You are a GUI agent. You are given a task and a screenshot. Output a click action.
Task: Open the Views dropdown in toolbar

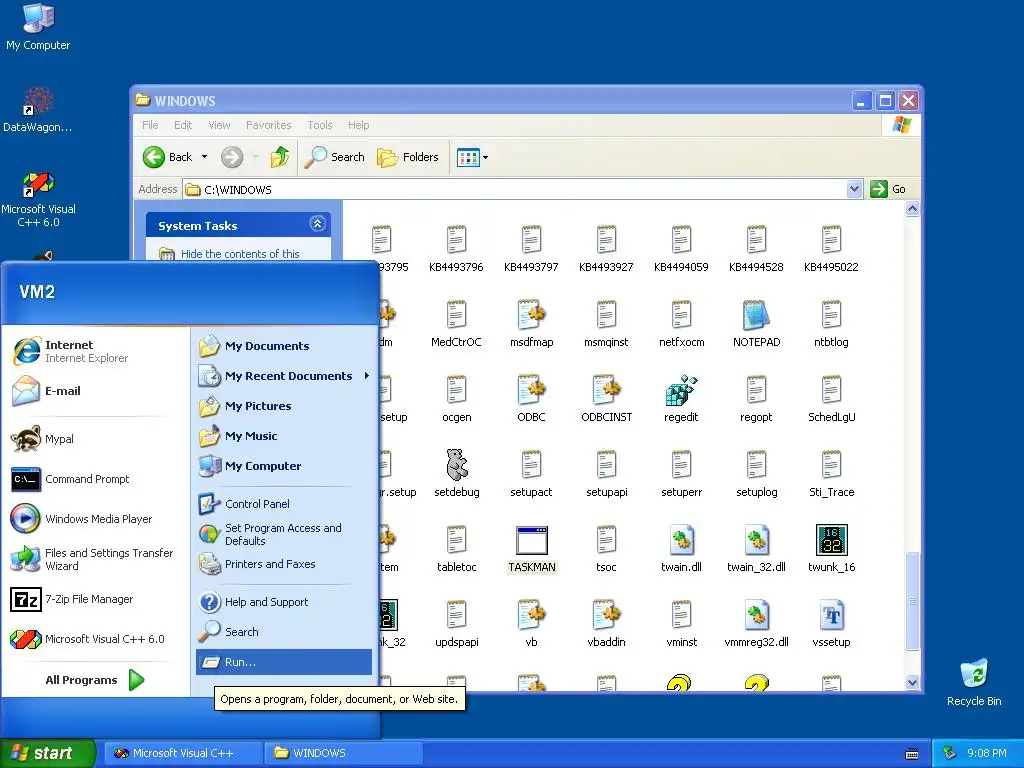pyautogui.click(x=485, y=157)
